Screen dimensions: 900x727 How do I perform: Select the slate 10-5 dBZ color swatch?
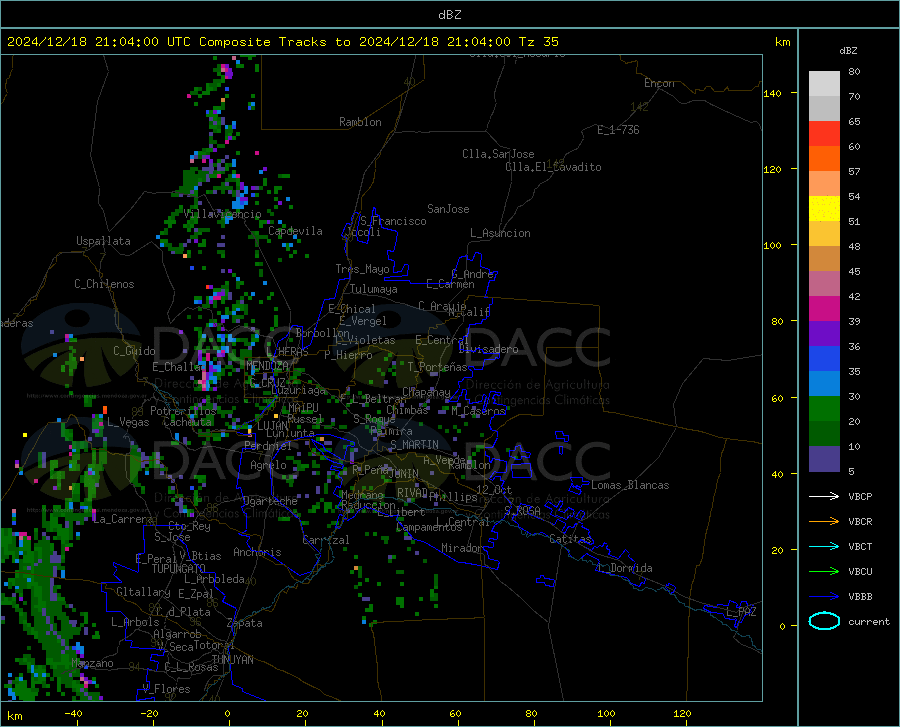click(x=824, y=459)
